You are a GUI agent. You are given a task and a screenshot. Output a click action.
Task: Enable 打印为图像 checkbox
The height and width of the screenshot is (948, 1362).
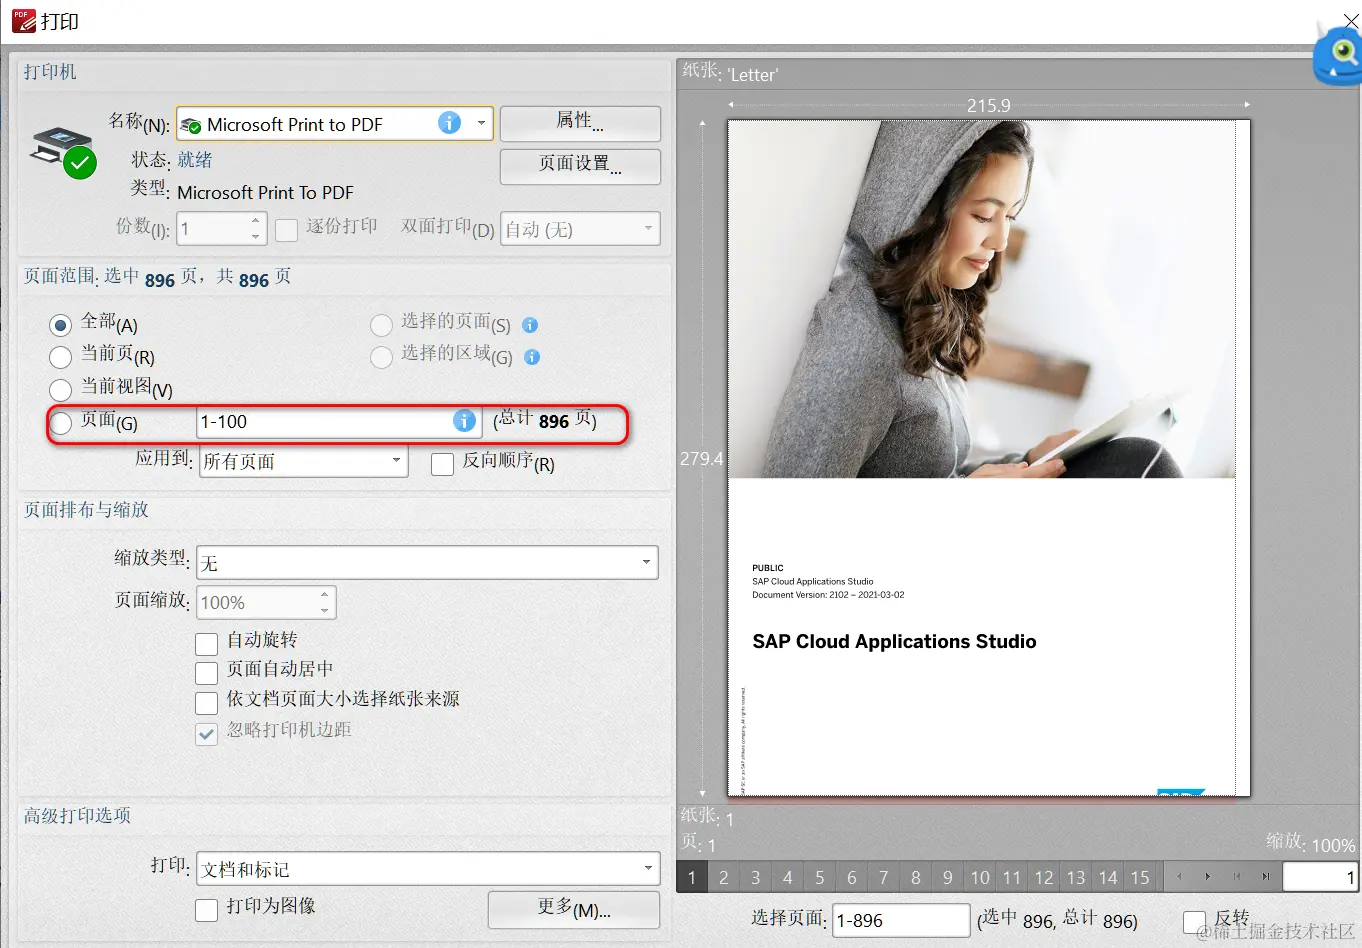point(206,909)
